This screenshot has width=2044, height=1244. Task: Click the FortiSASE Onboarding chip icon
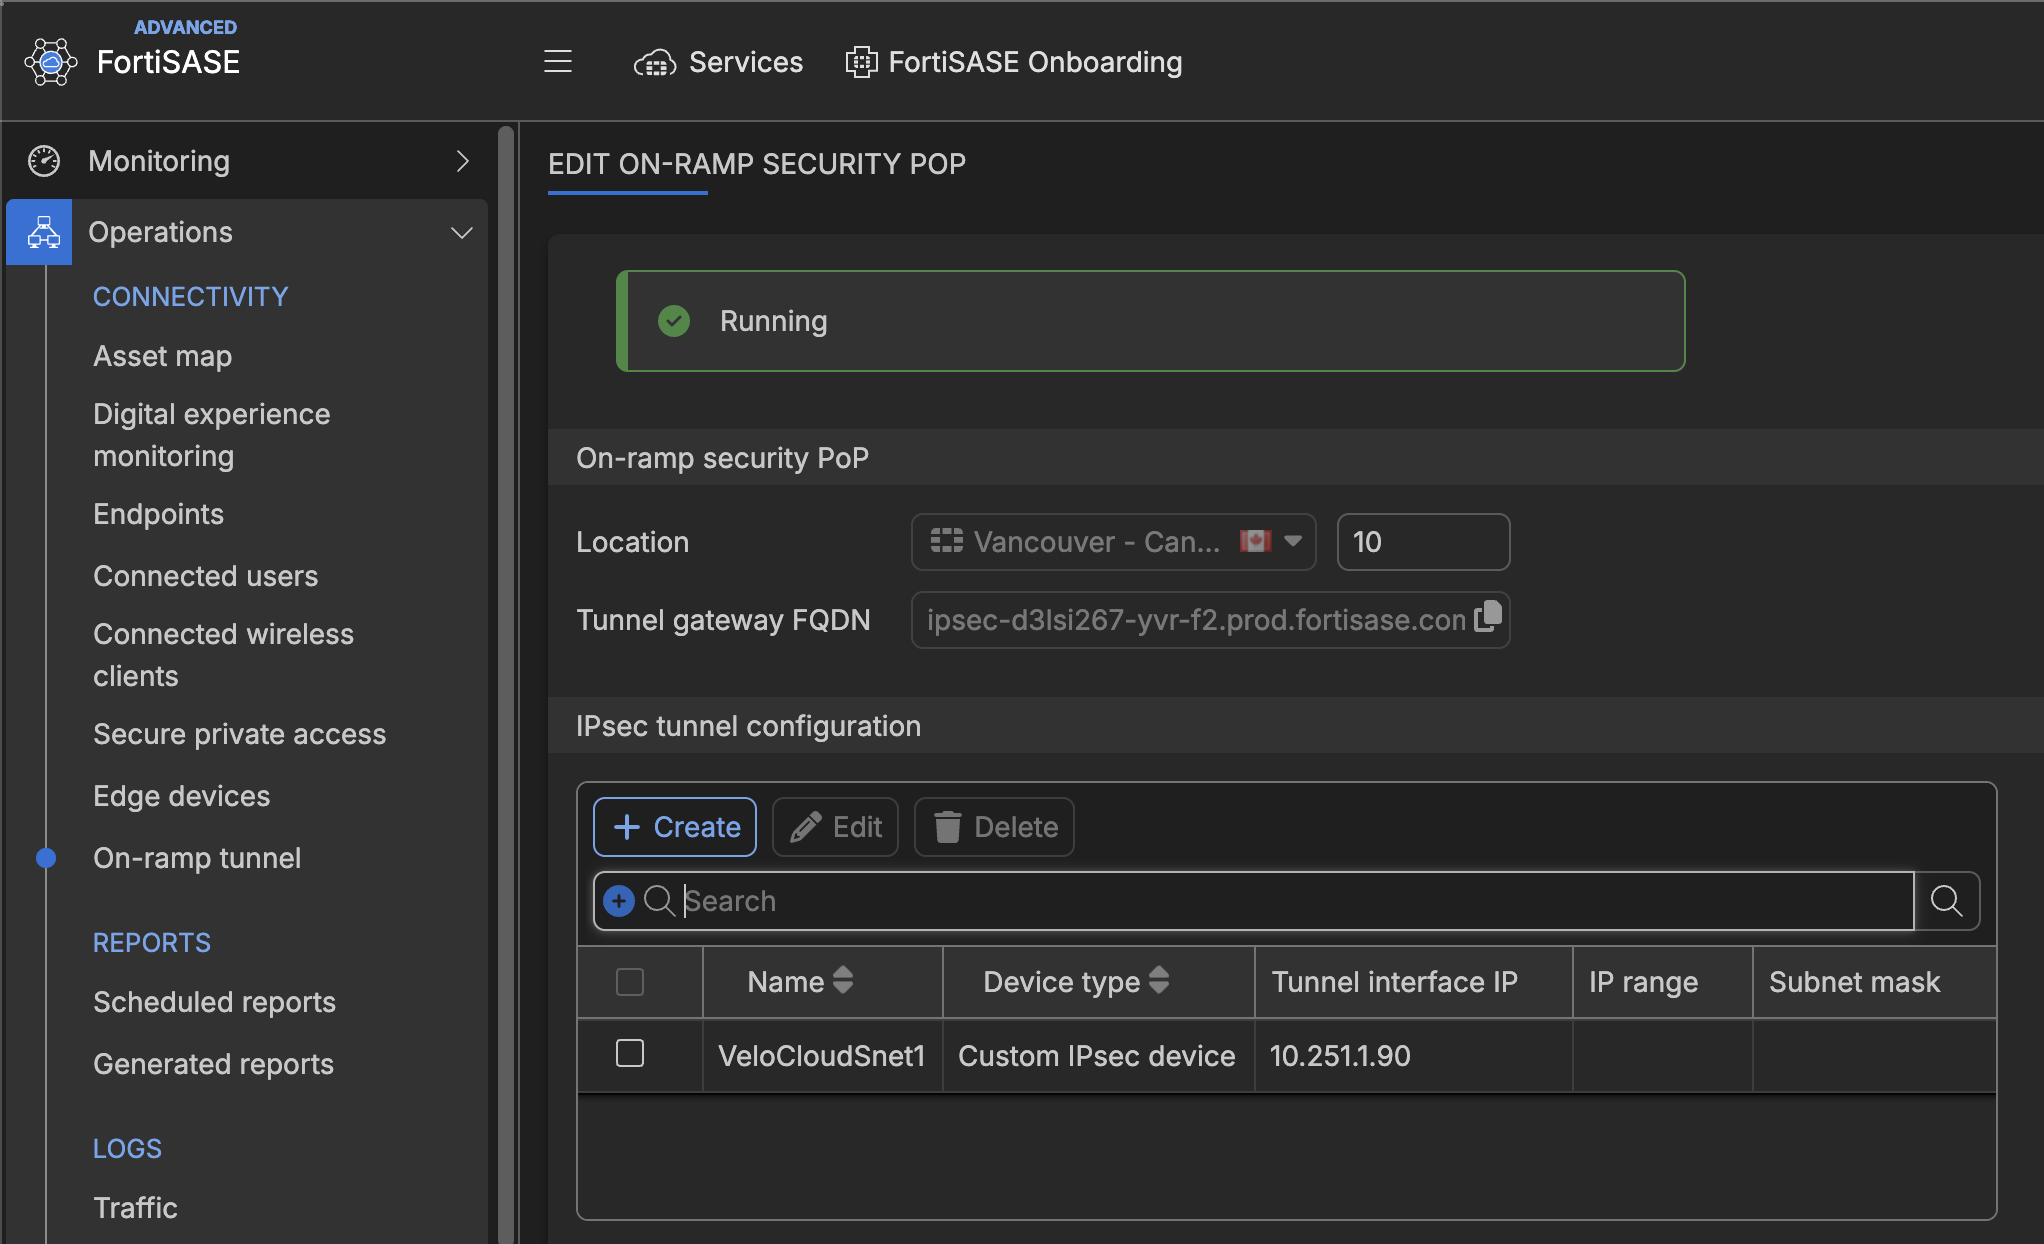pos(861,62)
